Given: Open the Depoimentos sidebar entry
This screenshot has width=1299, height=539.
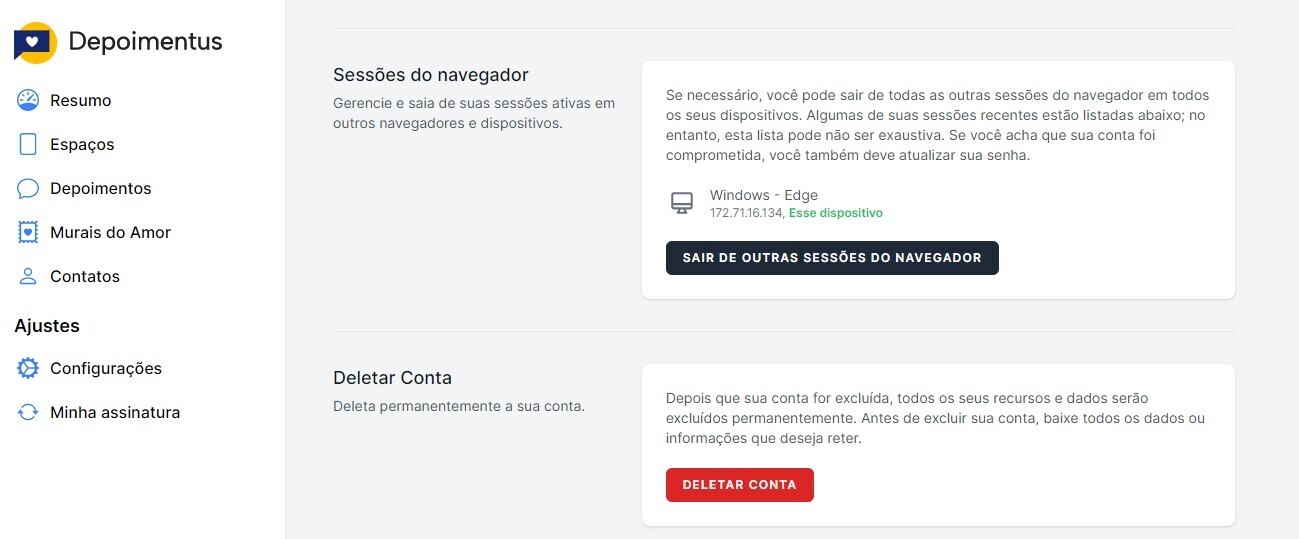Looking at the screenshot, I should coord(101,188).
